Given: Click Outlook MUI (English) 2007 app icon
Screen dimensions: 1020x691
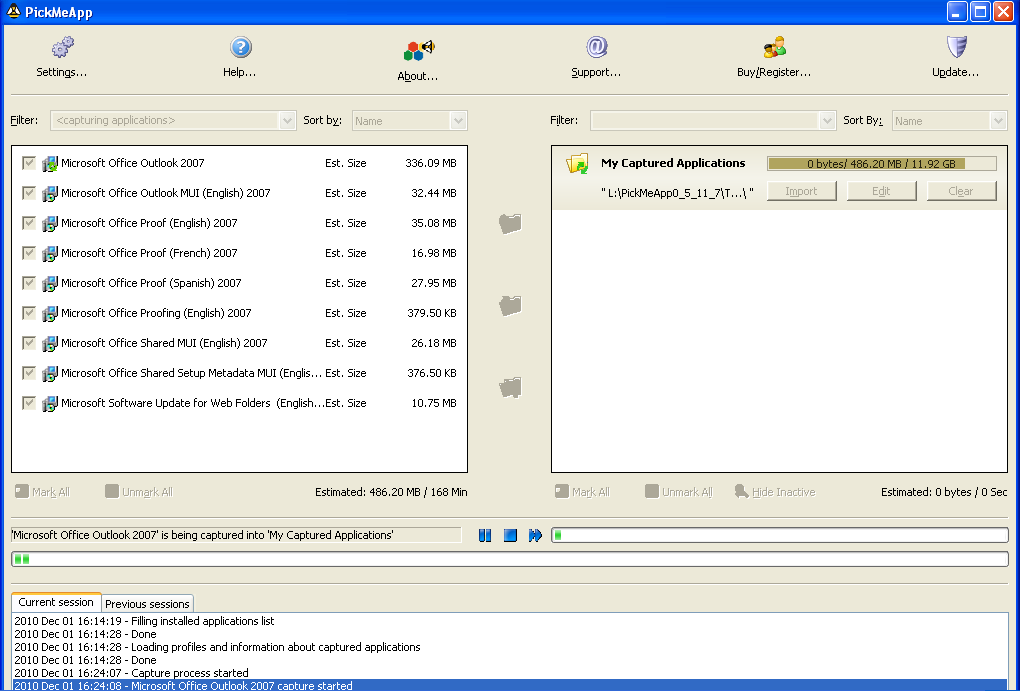Looking at the screenshot, I should [x=50, y=194].
